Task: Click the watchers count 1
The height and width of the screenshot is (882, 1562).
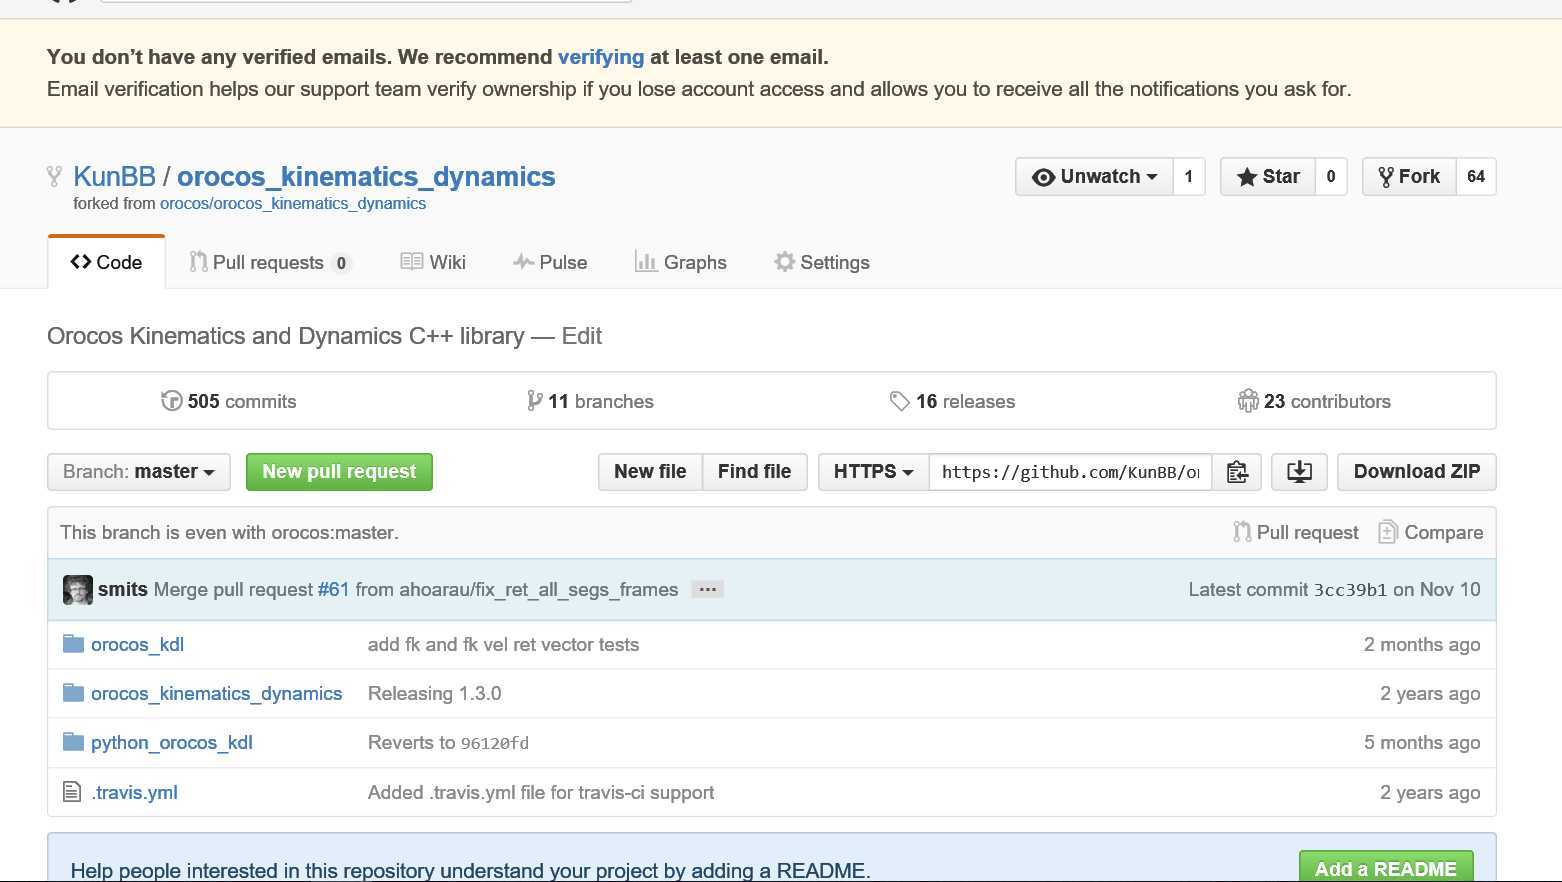Action: point(1189,177)
